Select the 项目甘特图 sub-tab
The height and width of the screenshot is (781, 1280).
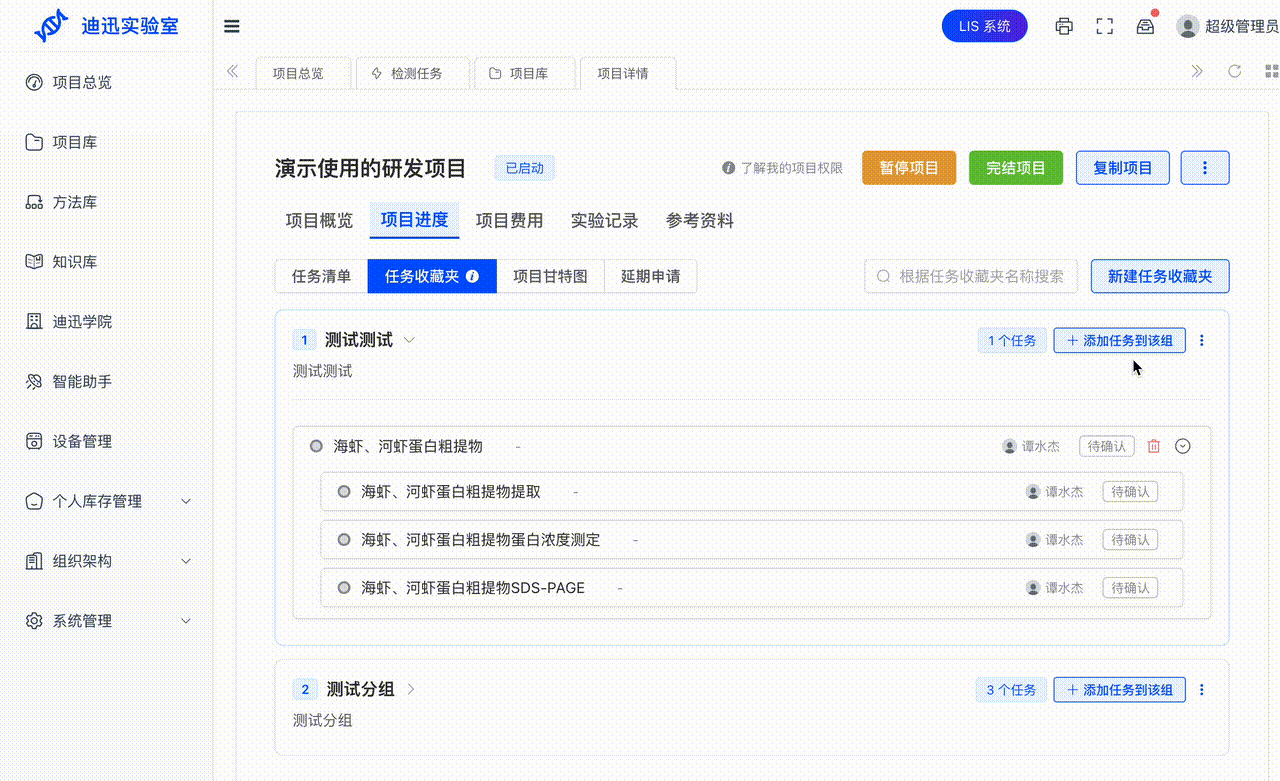(x=550, y=276)
